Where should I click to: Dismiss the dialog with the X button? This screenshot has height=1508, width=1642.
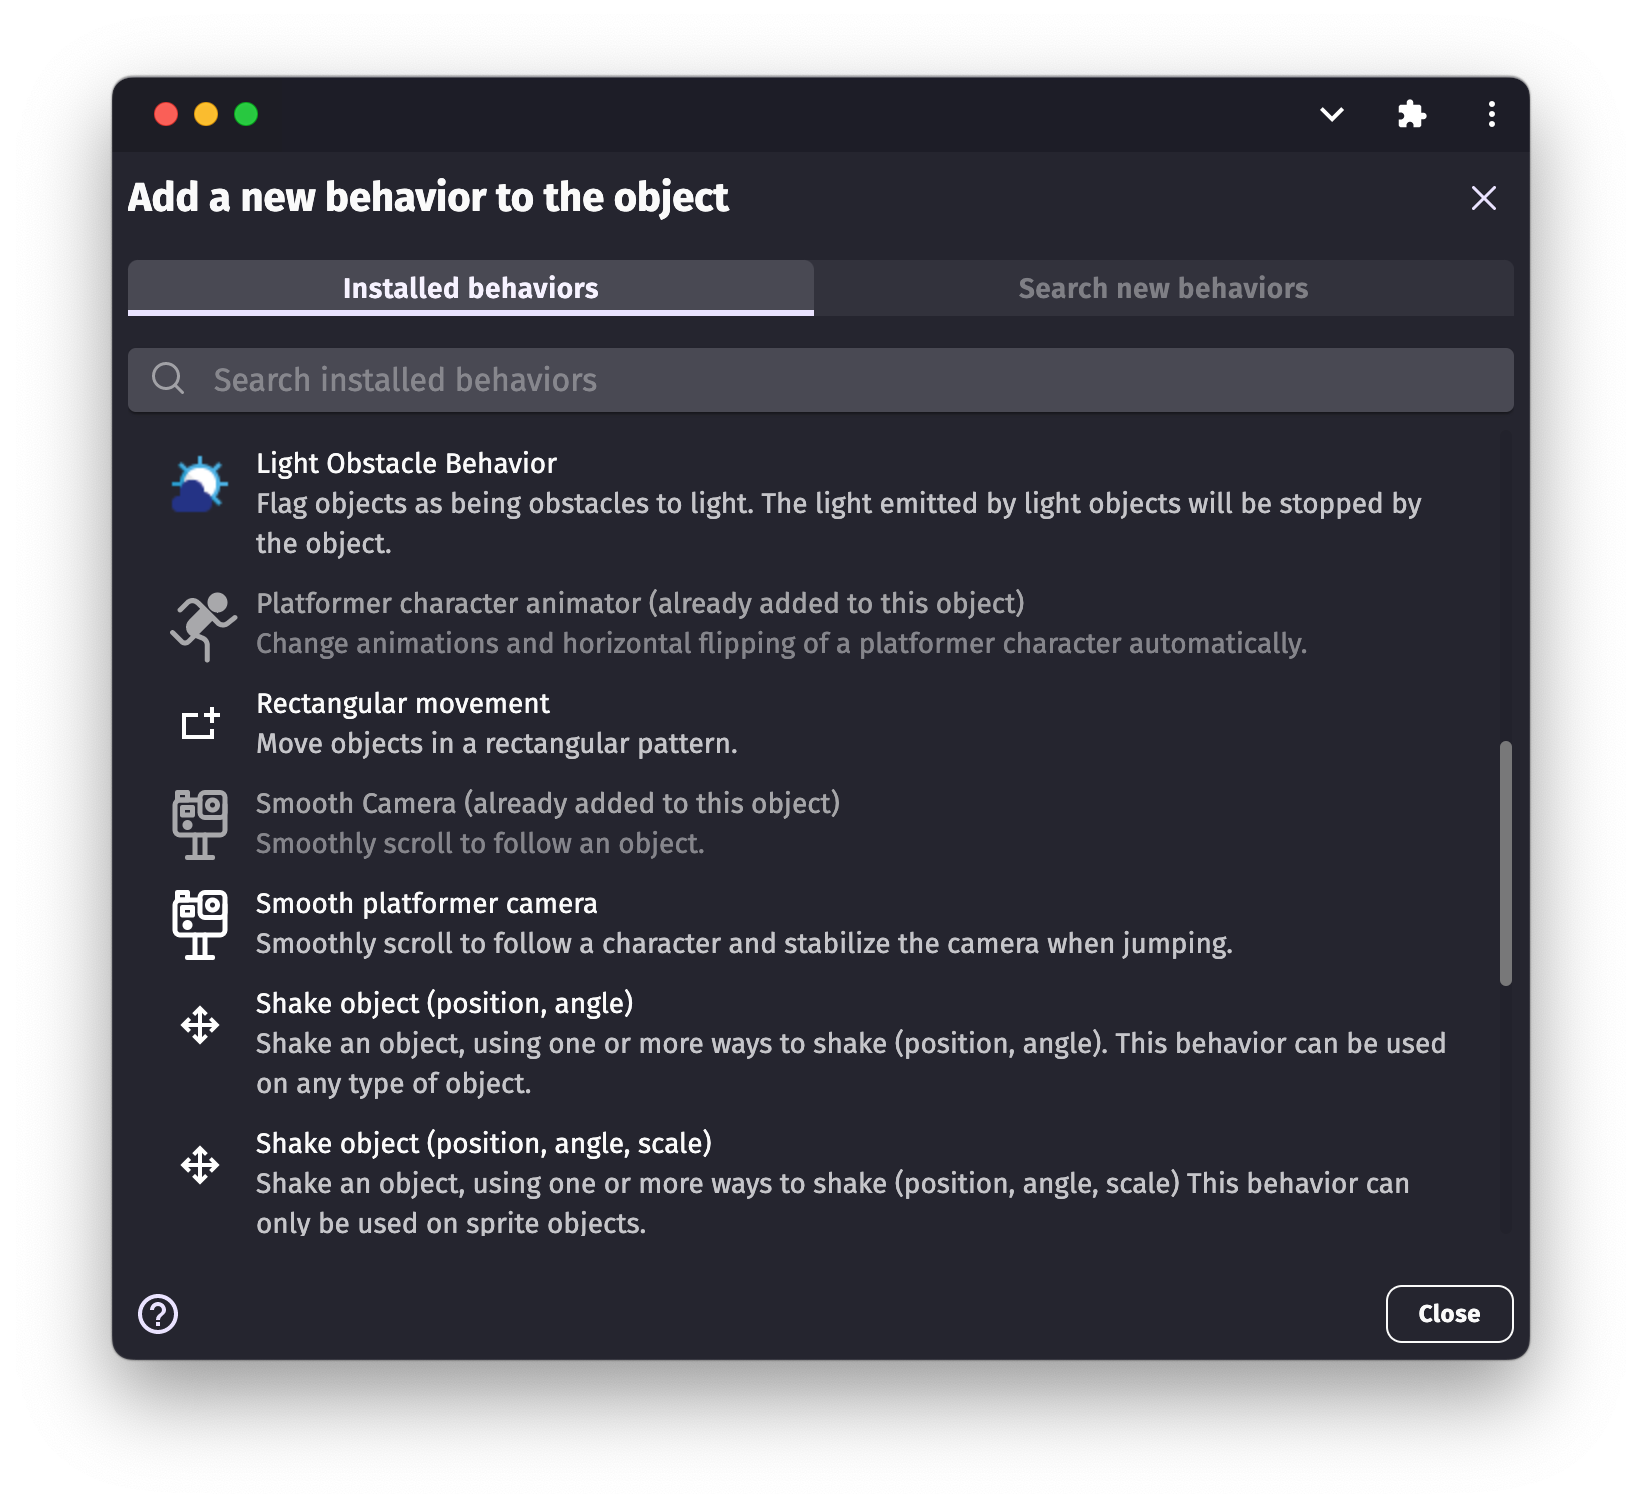click(1483, 198)
